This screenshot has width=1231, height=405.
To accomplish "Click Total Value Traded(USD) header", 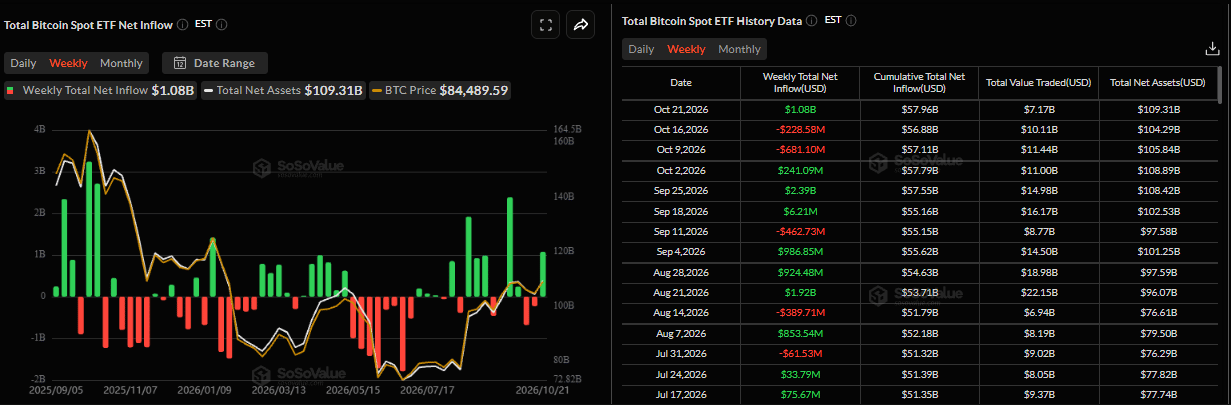I will [1038, 83].
